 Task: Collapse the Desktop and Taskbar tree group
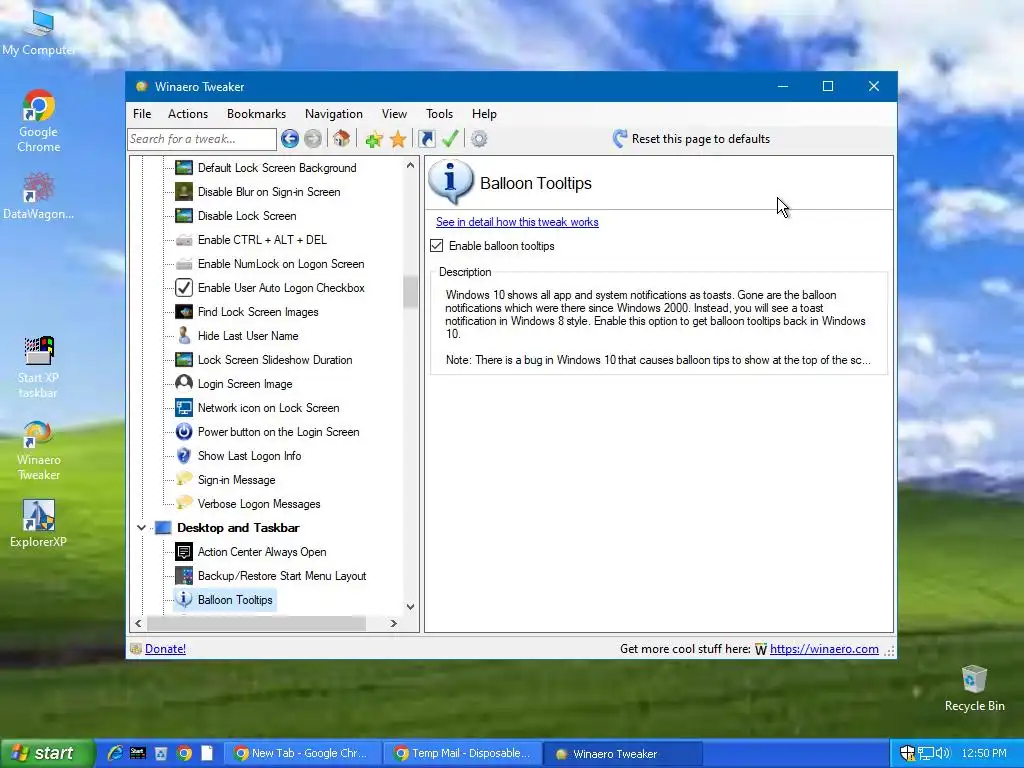141,528
